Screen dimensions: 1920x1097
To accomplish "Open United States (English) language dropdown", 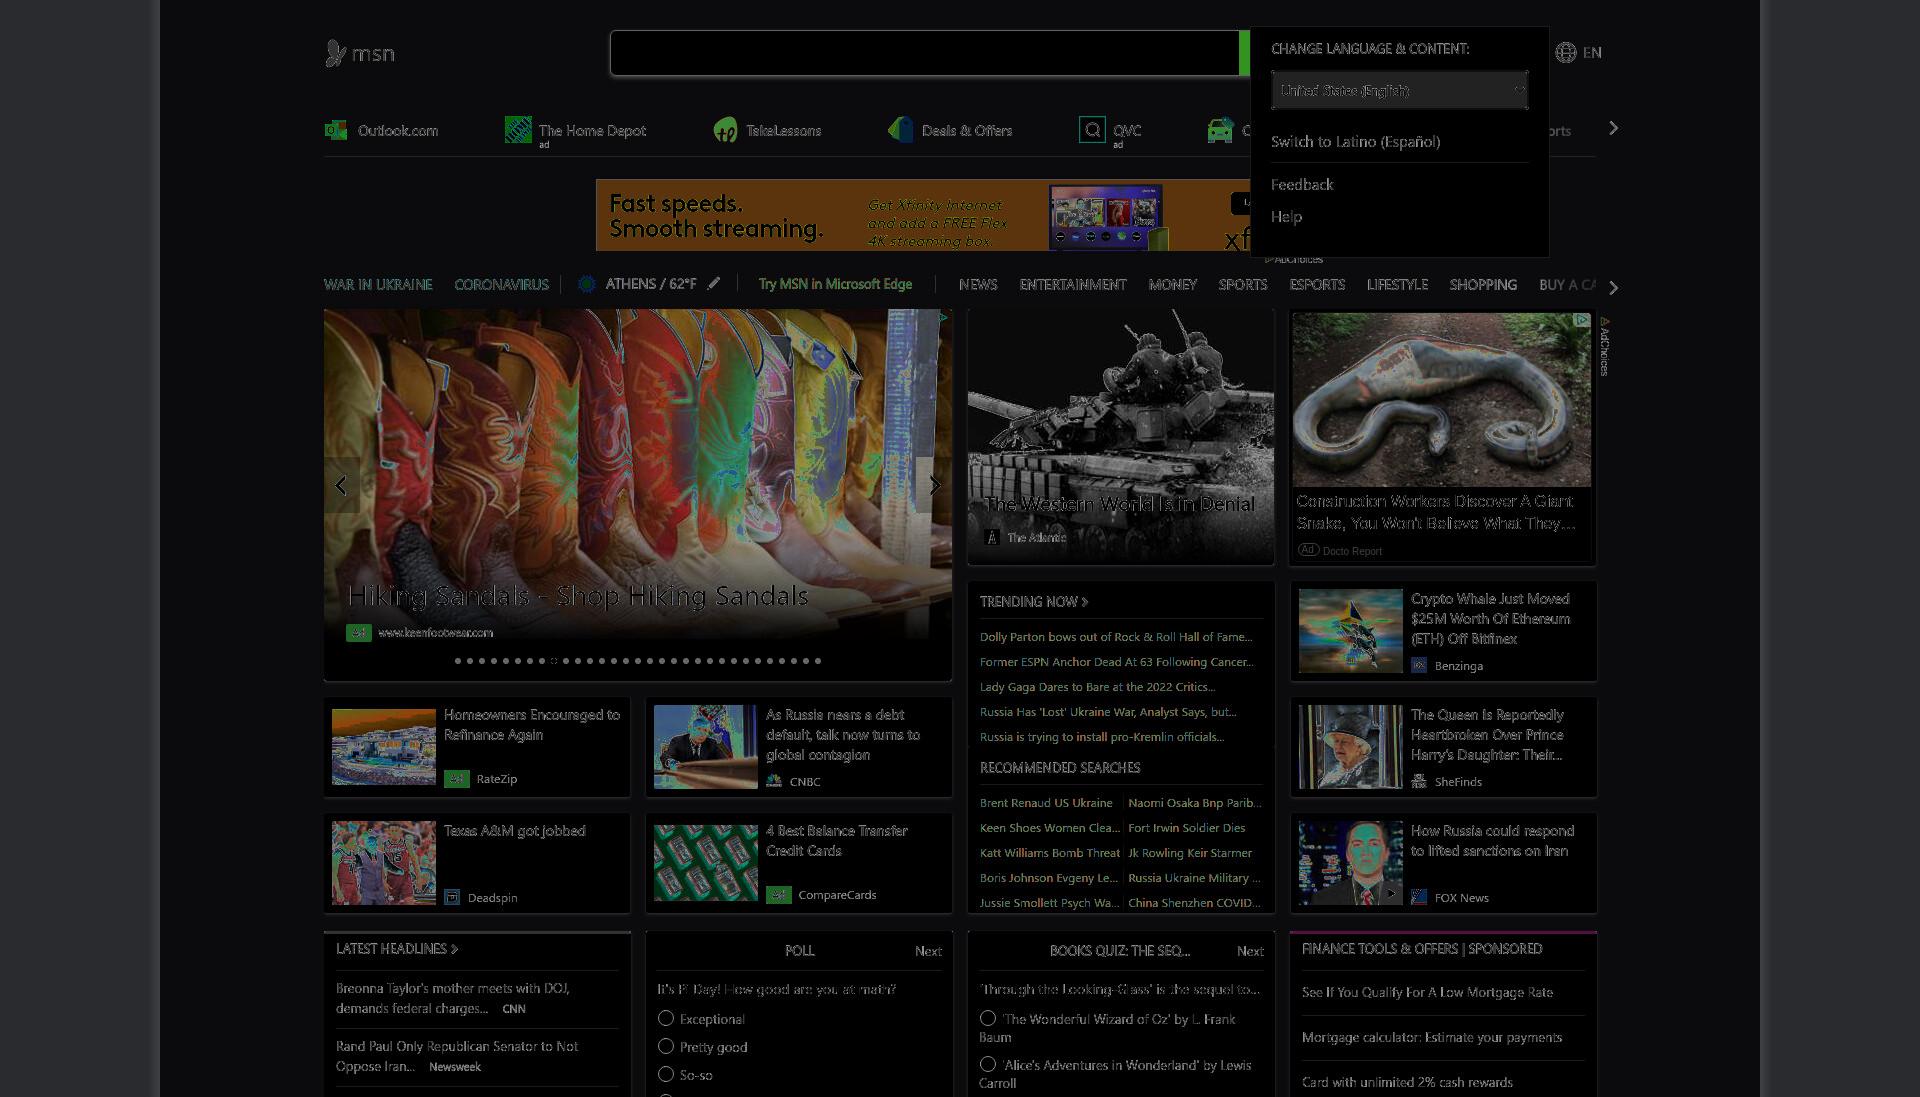I will [x=1399, y=90].
